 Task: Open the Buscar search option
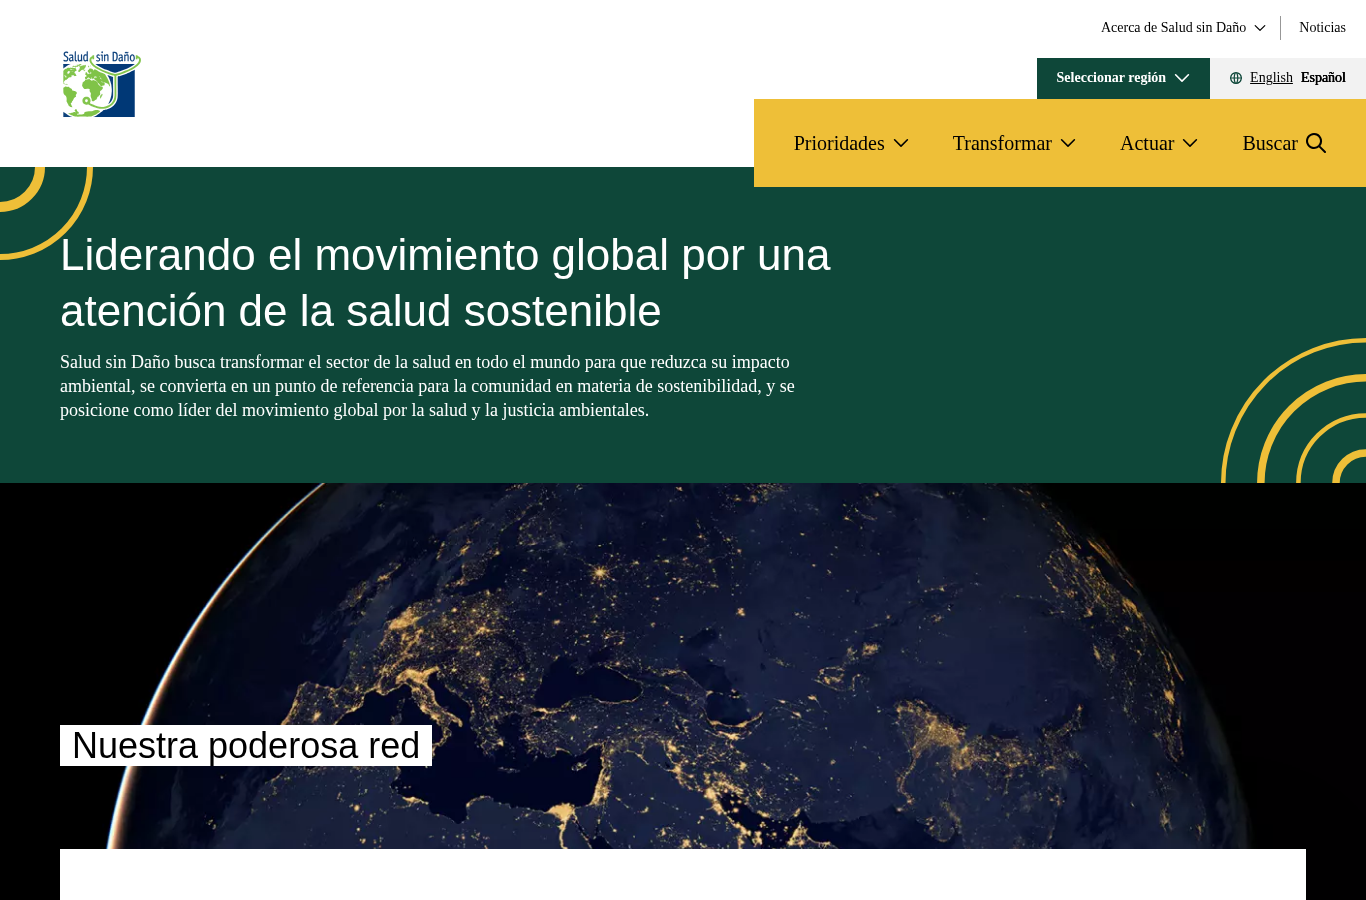pos(1284,143)
